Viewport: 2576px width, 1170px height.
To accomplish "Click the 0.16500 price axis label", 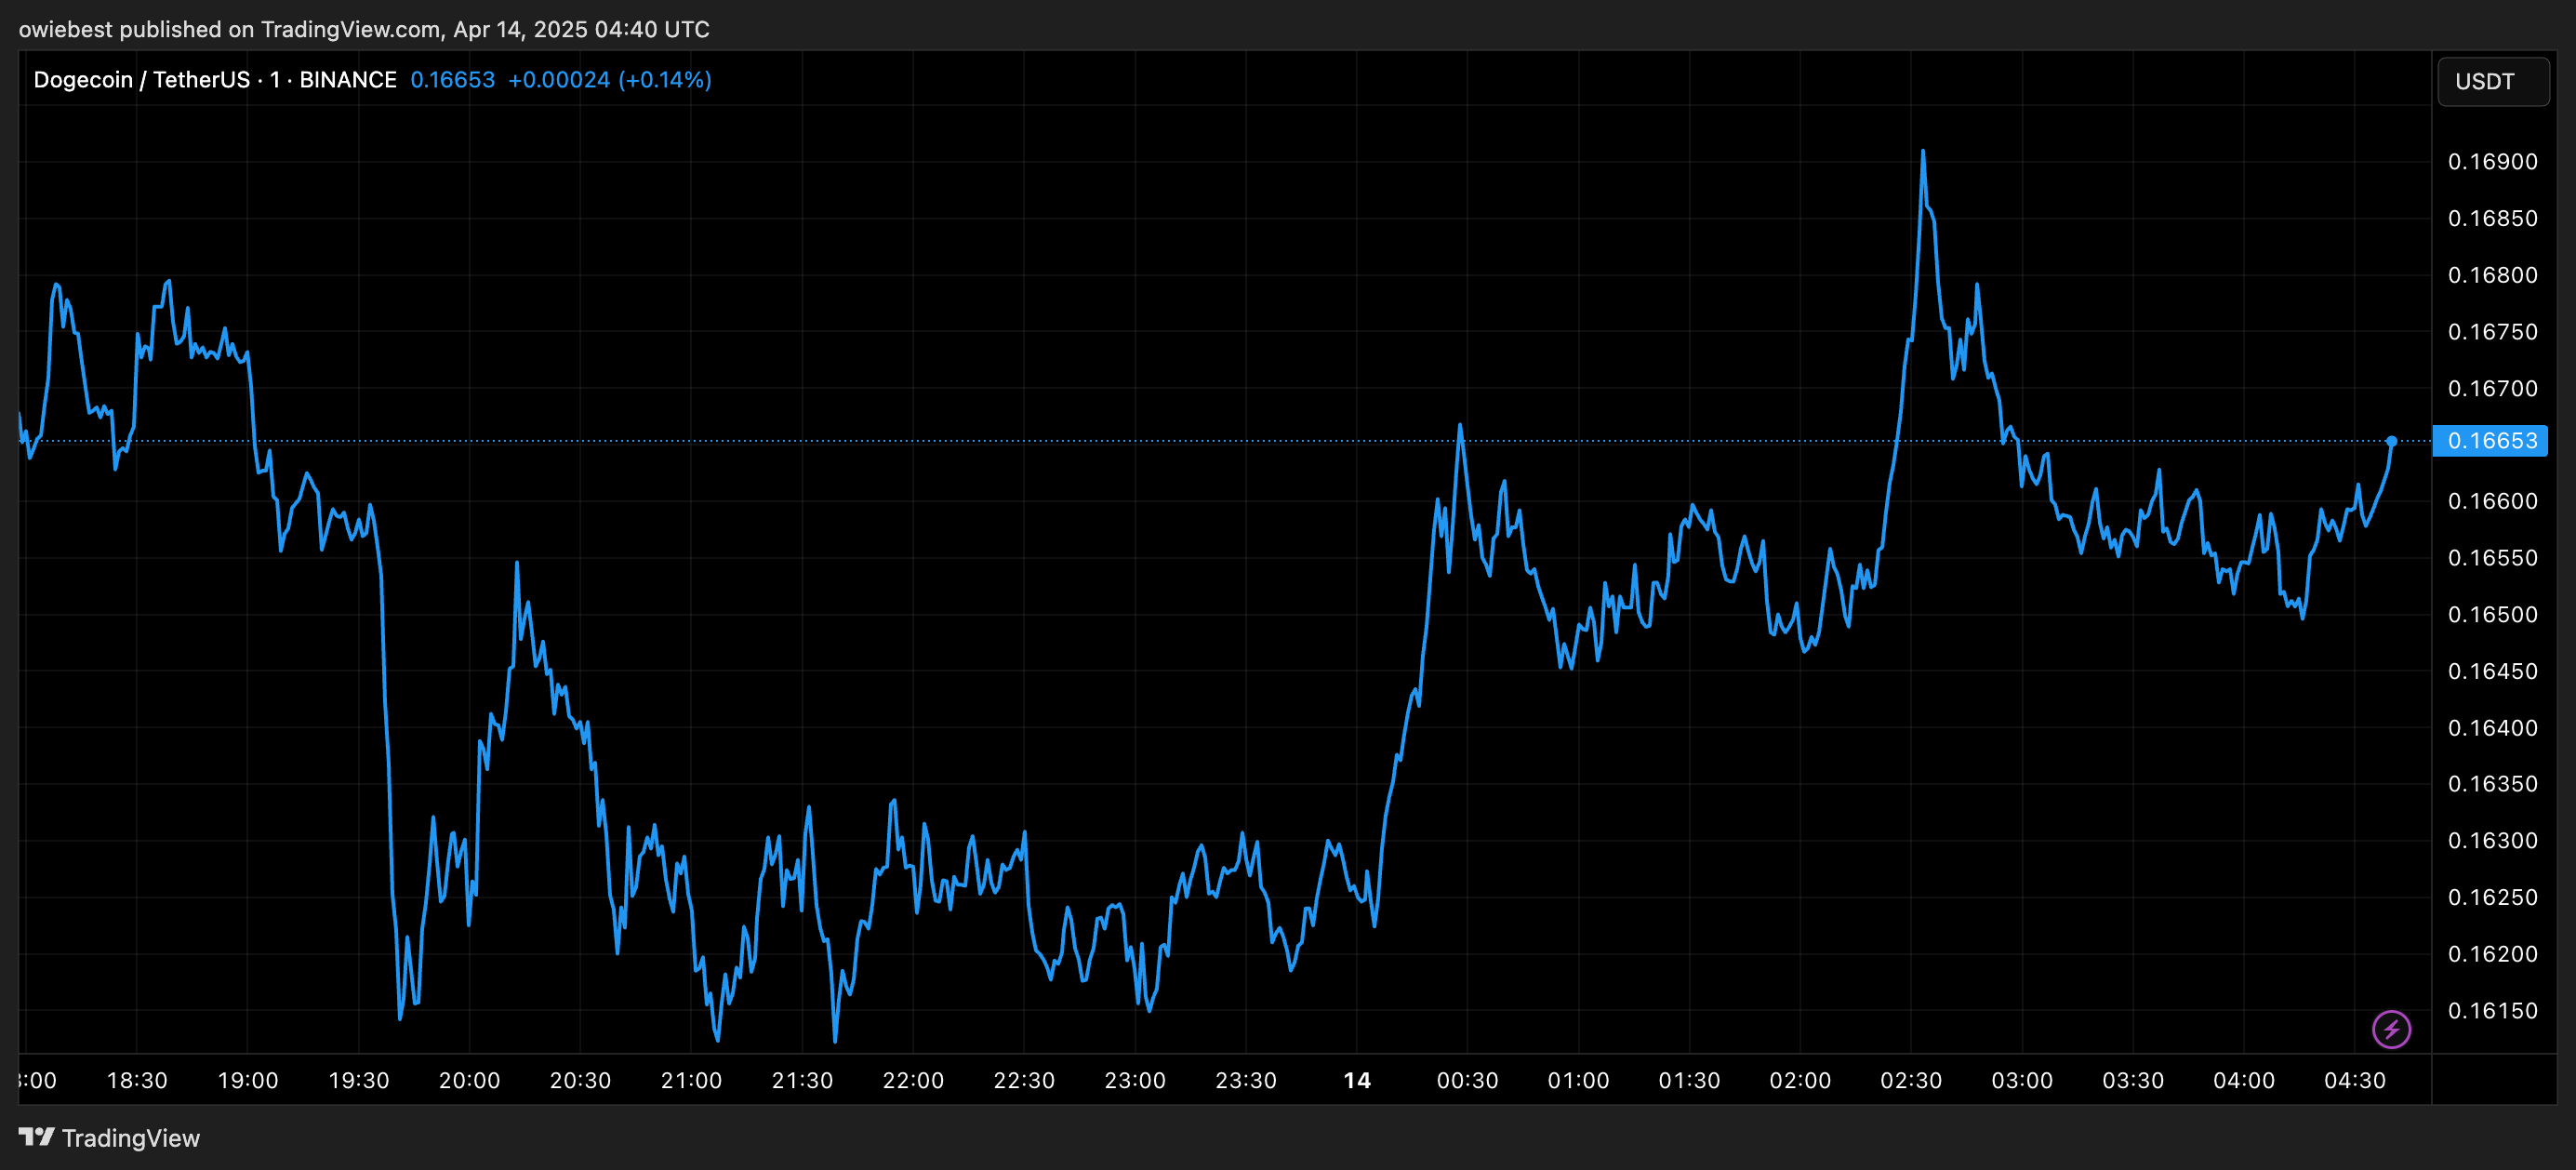I will pyautogui.click(x=2491, y=615).
